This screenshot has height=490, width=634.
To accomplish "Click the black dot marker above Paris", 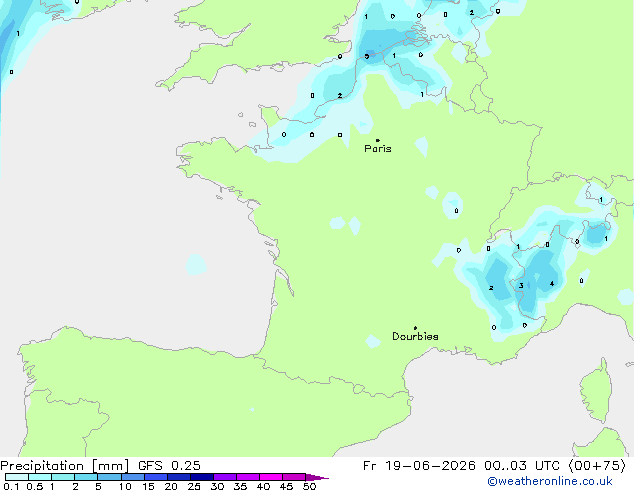I will pyautogui.click(x=378, y=140).
